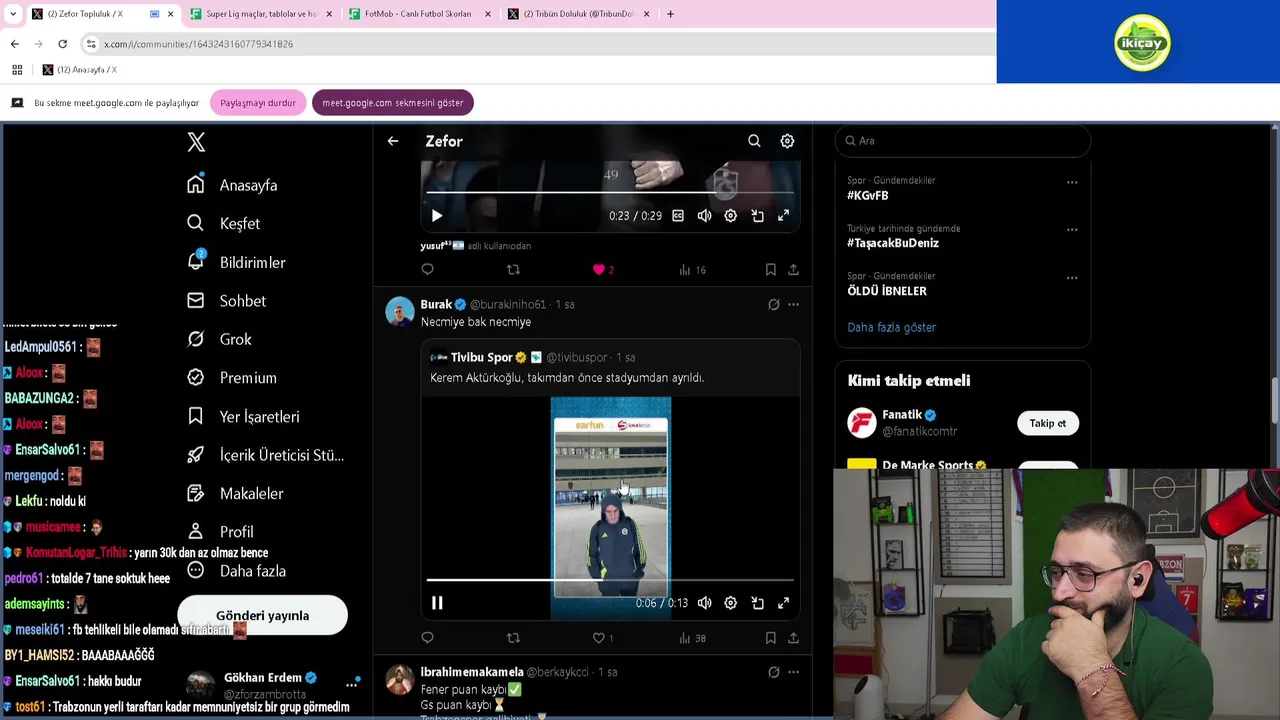Play the top video in the feed
Viewport: 1280px width, 720px height.
coord(437,215)
